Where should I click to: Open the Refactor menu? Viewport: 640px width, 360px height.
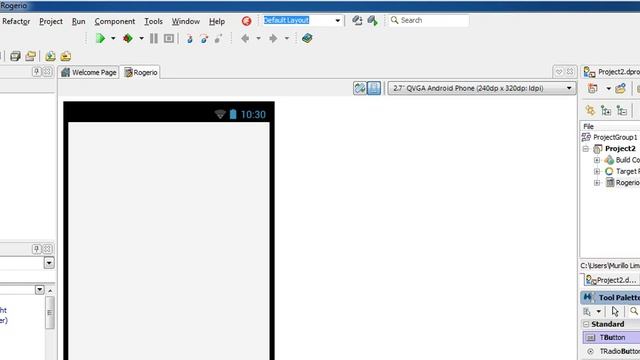16,21
